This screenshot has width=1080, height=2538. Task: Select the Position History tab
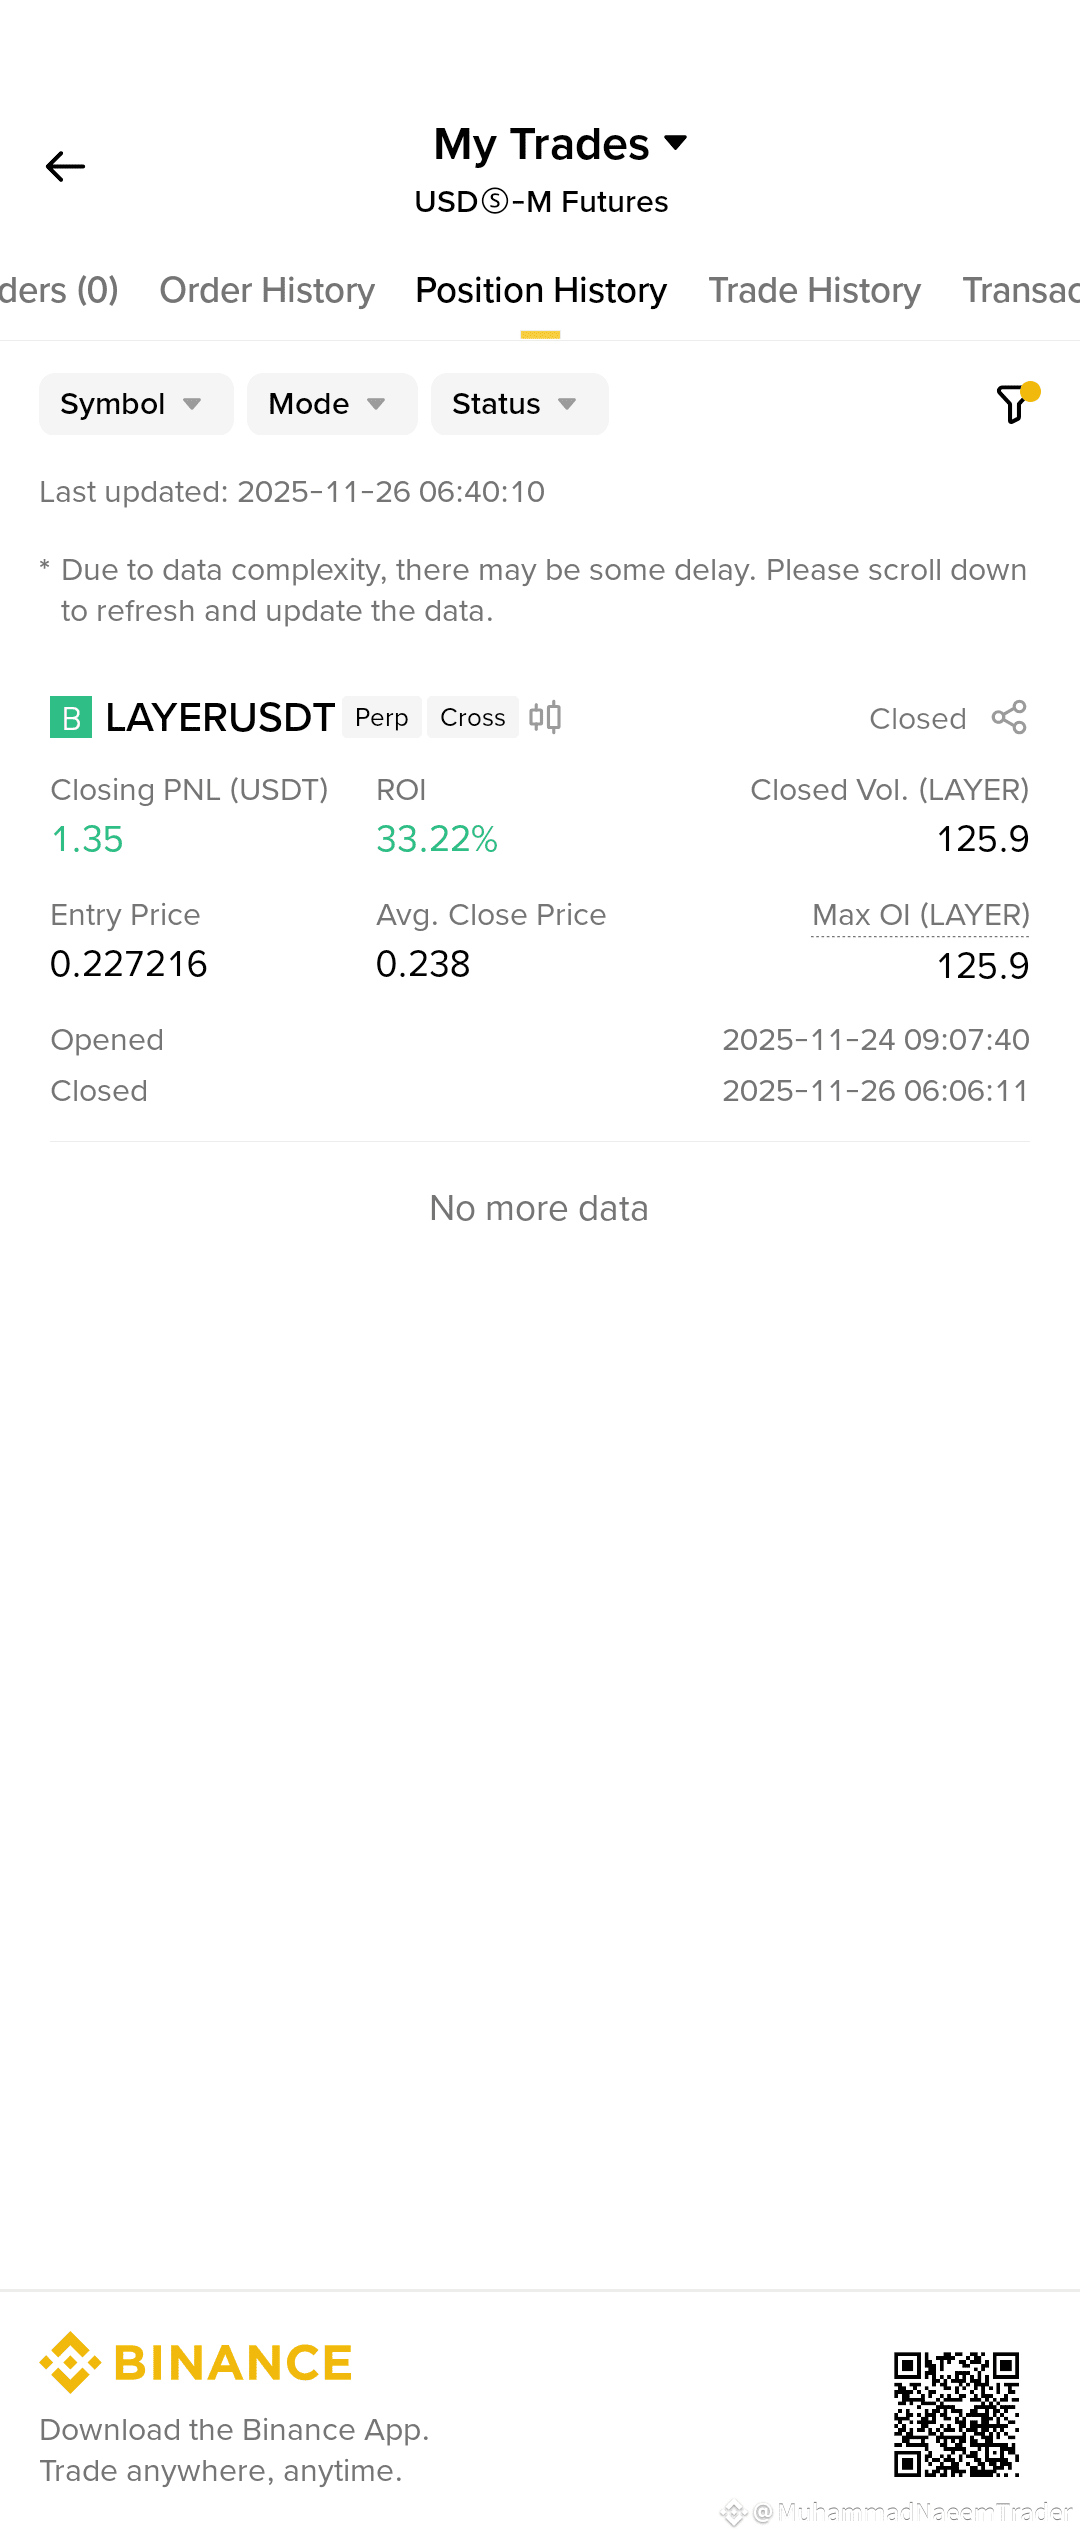point(541,290)
